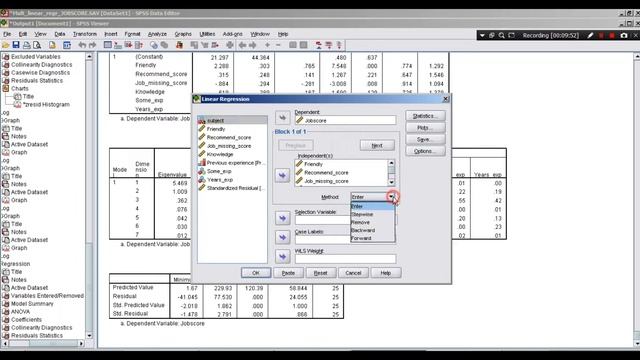Click the Dependent field containing Jobscore

(x=345, y=120)
